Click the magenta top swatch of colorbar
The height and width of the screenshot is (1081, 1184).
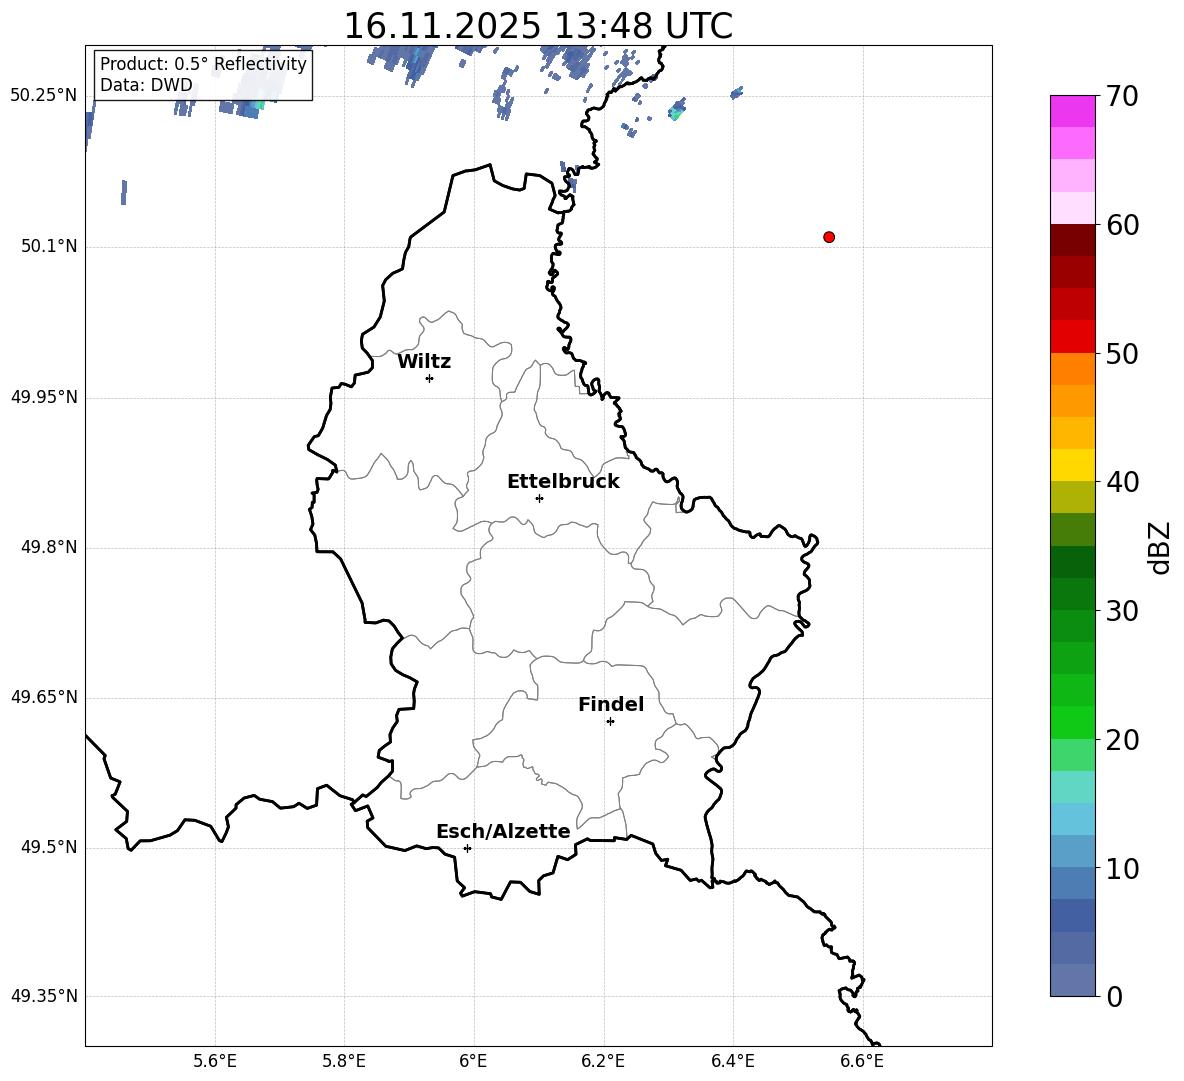[x=1072, y=112]
